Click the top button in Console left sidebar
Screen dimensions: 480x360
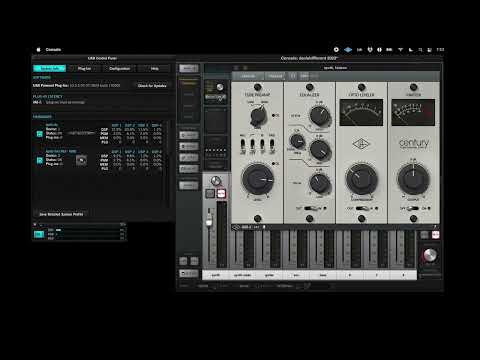click(x=189, y=68)
